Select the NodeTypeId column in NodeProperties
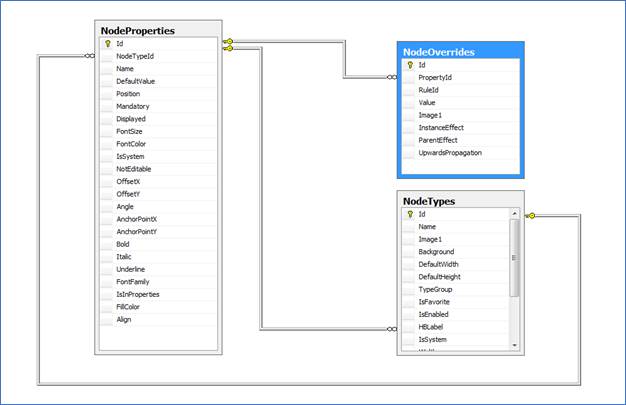626x405 pixels. pyautogui.click(x=135, y=57)
